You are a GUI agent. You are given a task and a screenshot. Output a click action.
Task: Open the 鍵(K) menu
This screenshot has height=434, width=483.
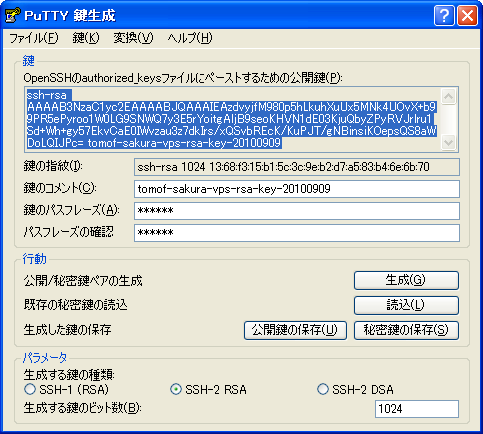(86, 38)
